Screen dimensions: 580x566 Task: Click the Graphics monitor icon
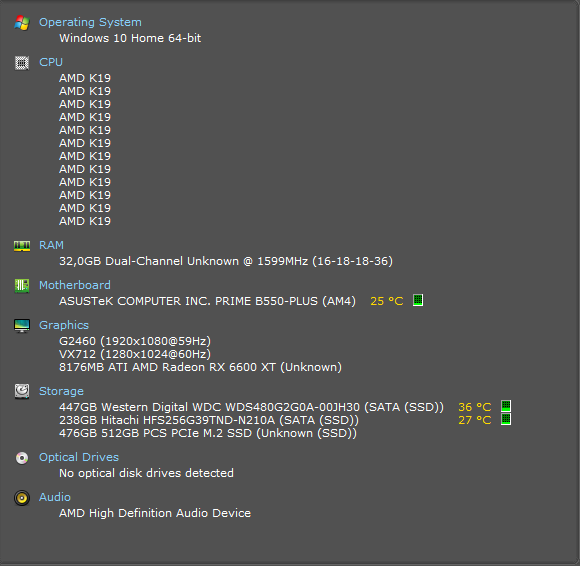[22, 326]
